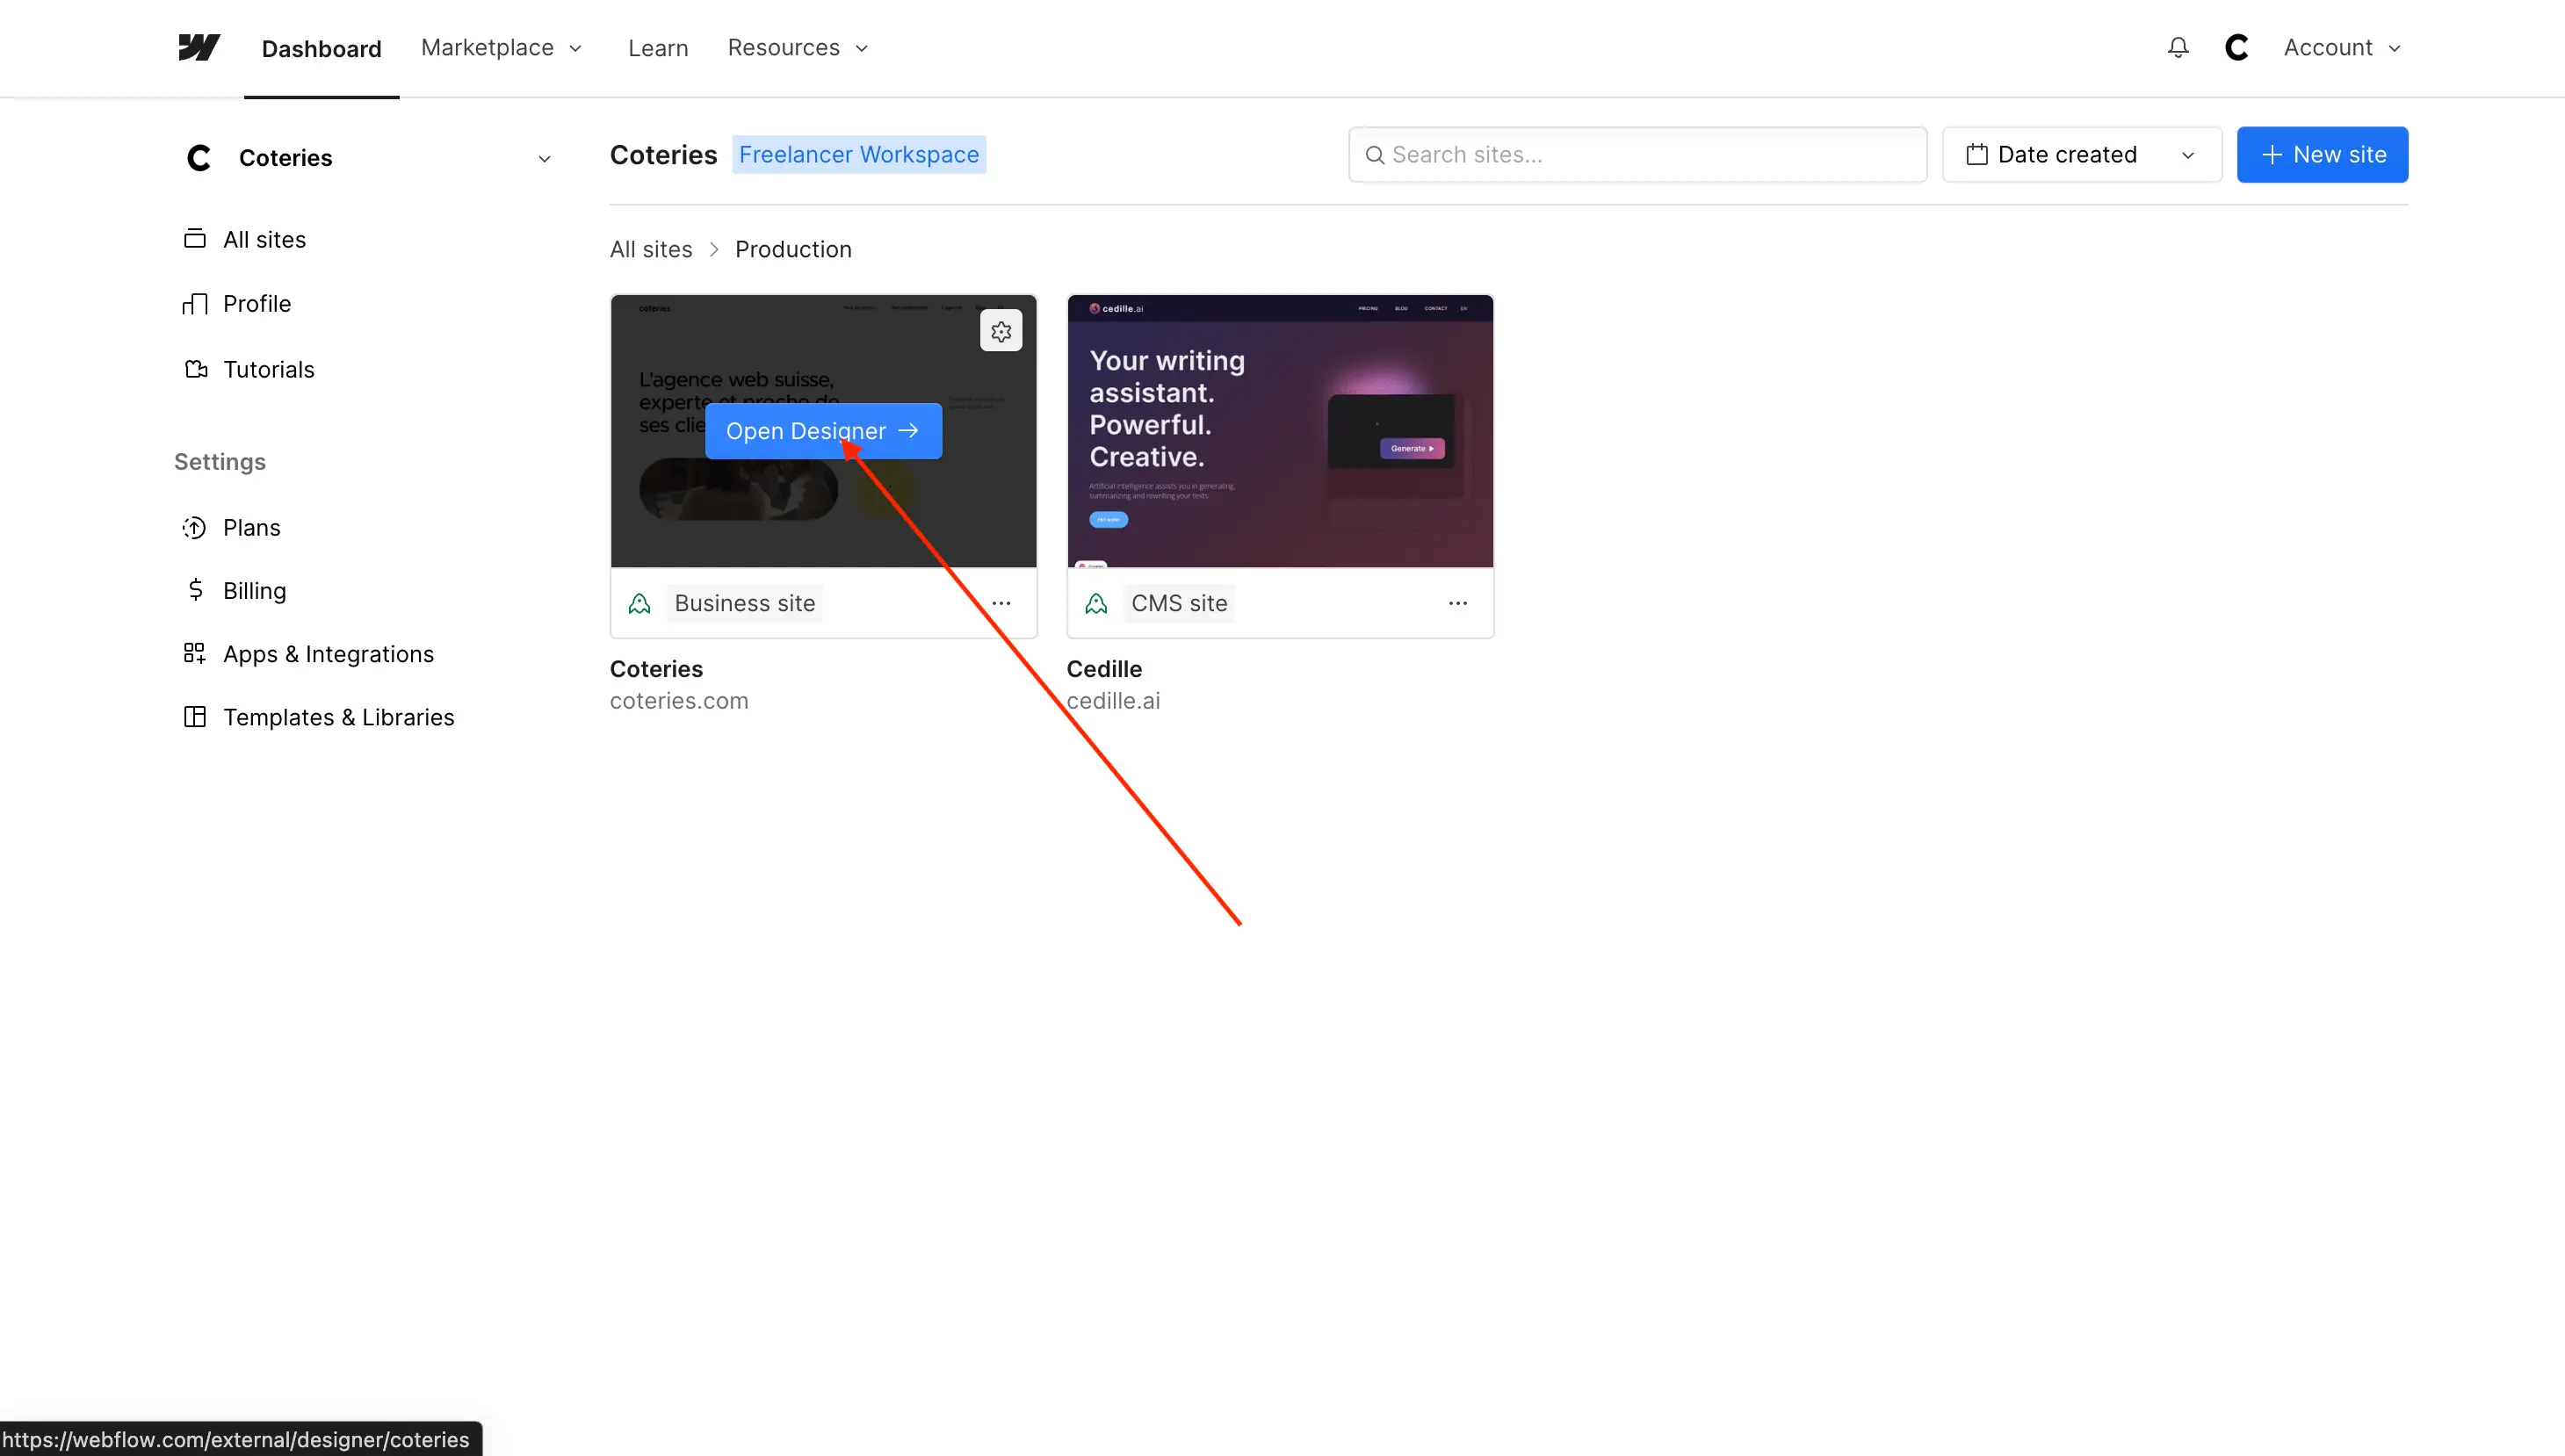
Task: Click the workspace avatar next to Account
Action: (x=2237, y=47)
